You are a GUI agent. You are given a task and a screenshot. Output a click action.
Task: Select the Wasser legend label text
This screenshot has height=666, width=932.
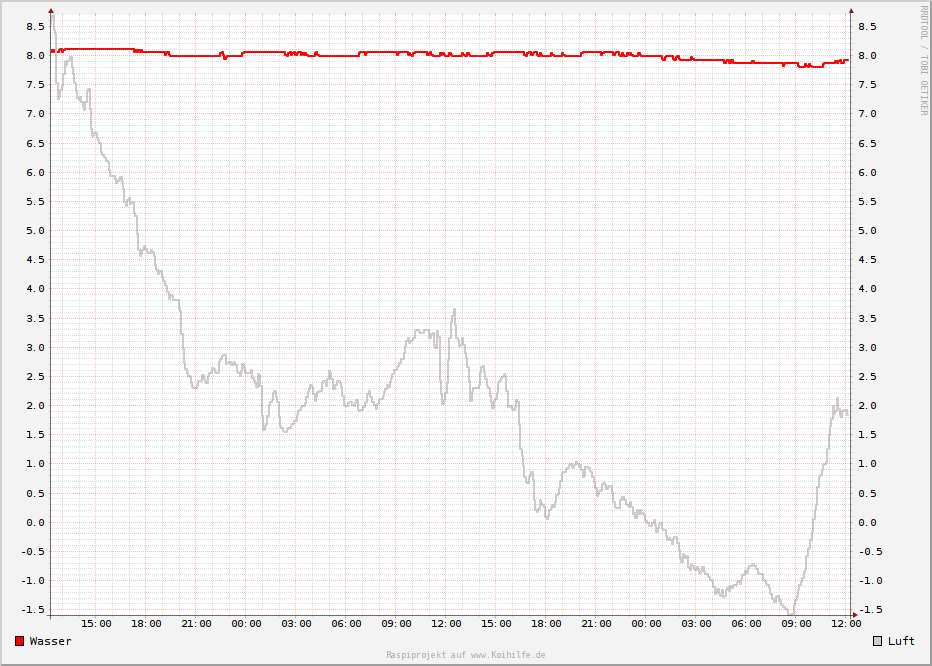point(50,641)
